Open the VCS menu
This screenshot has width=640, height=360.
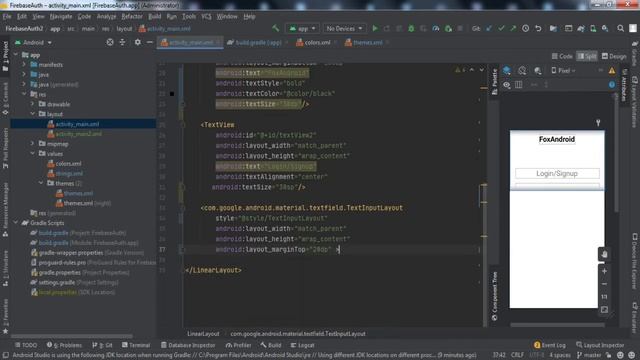(x=206, y=16)
